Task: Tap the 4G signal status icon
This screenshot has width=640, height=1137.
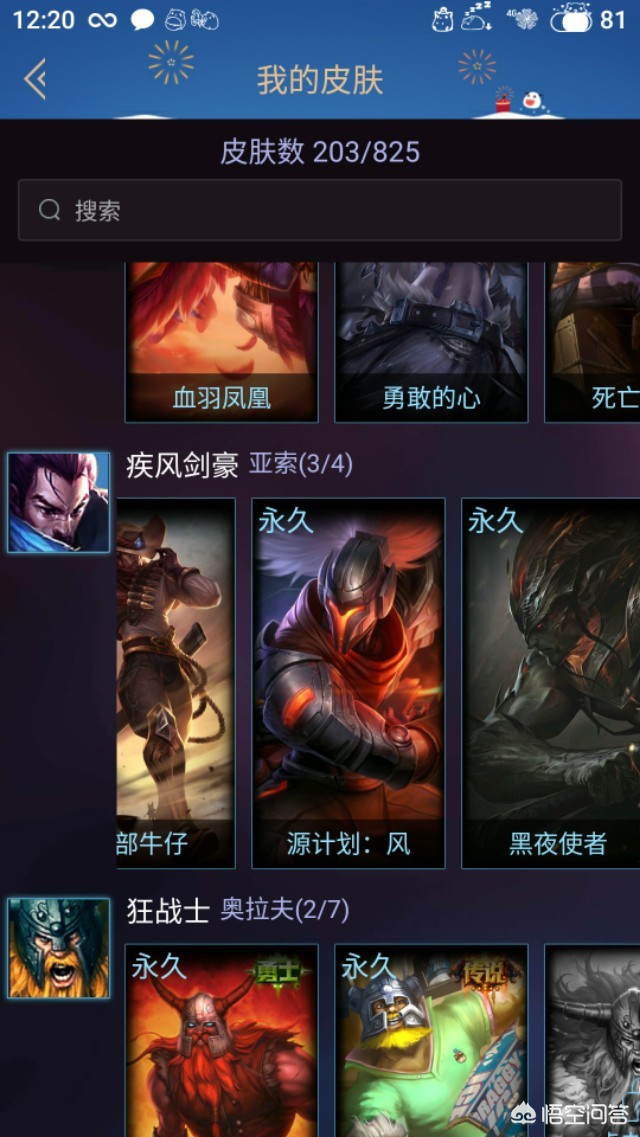Action: tap(522, 19)
